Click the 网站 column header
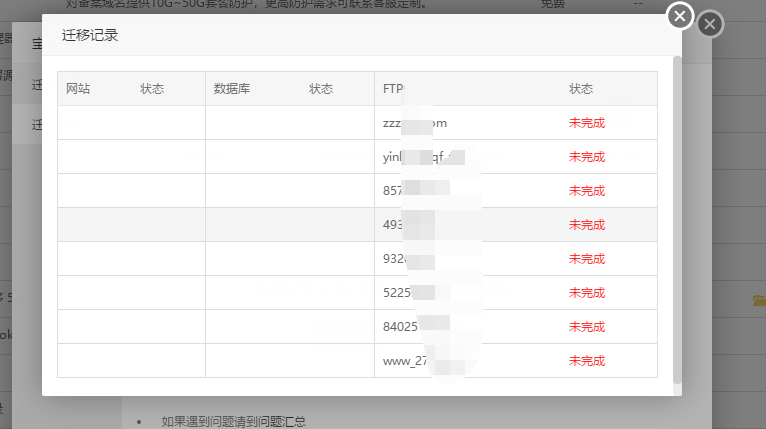The image size is (766, 429). 78,88
